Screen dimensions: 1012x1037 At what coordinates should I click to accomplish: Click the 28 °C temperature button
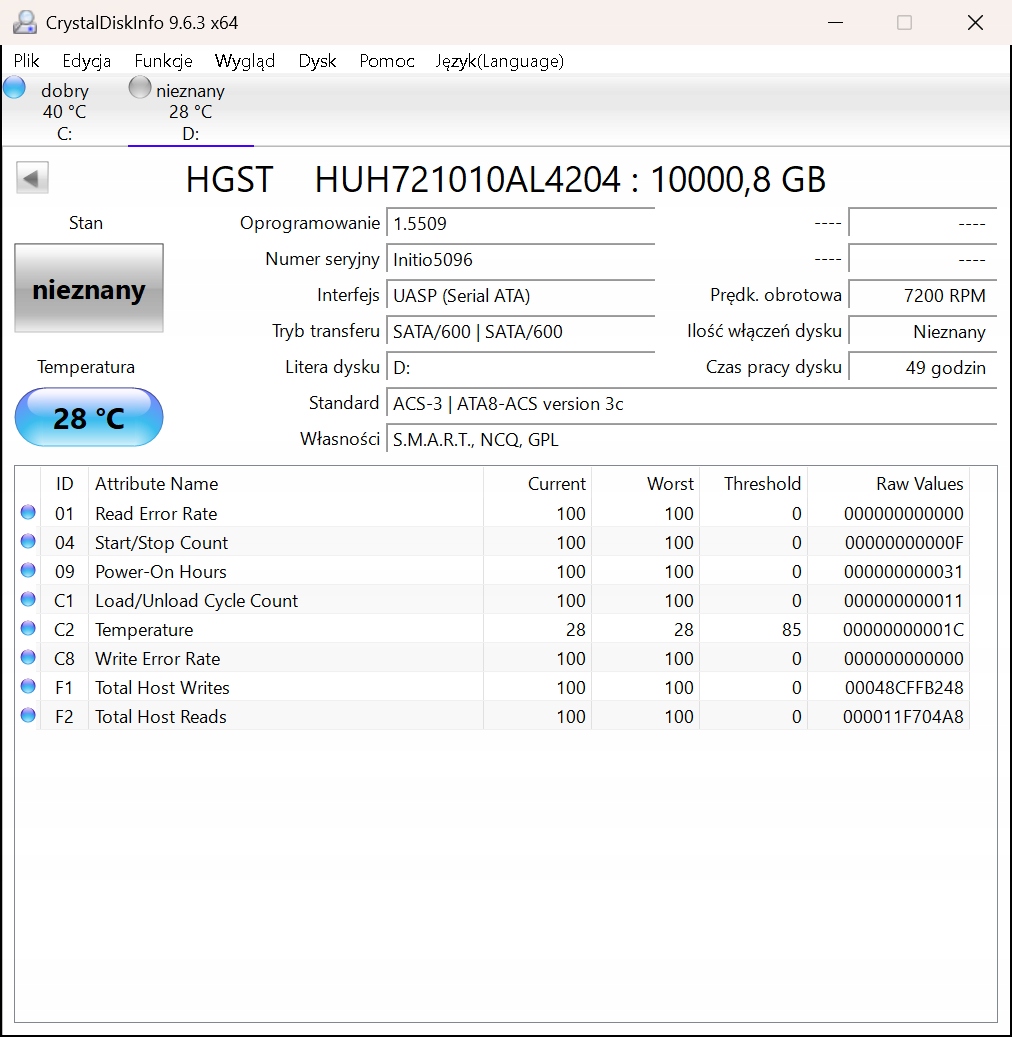[89, 418]
